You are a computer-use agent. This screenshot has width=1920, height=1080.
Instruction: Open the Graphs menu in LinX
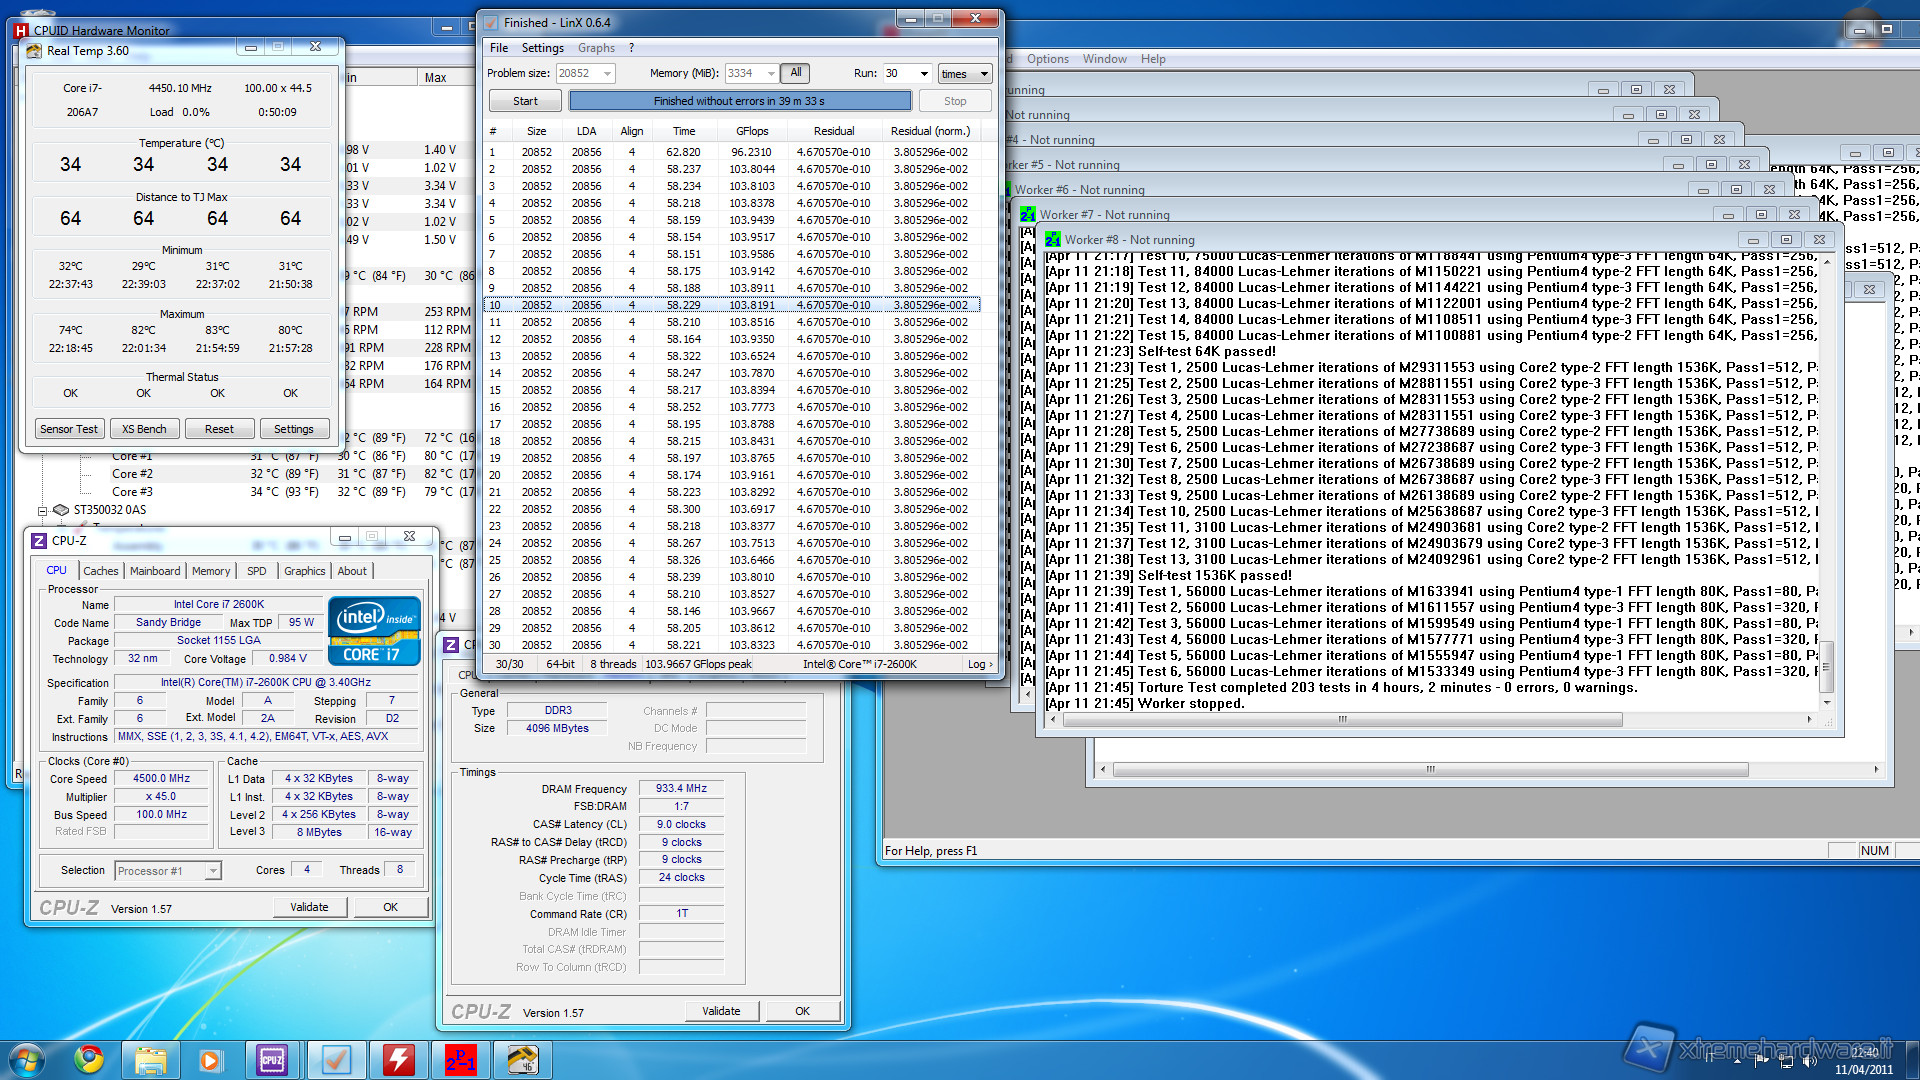pyautogui.click(x=596, y=48)
